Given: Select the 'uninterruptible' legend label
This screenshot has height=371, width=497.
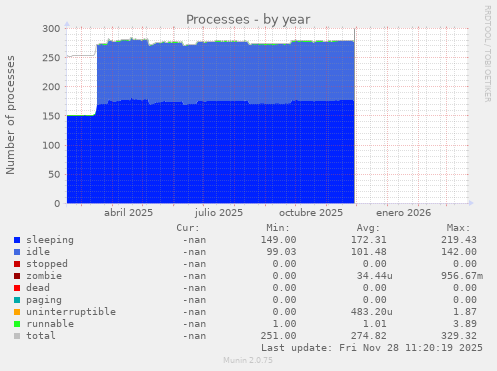Looking at the screenshot, I should pyautogui.click(x=71, y=312).
